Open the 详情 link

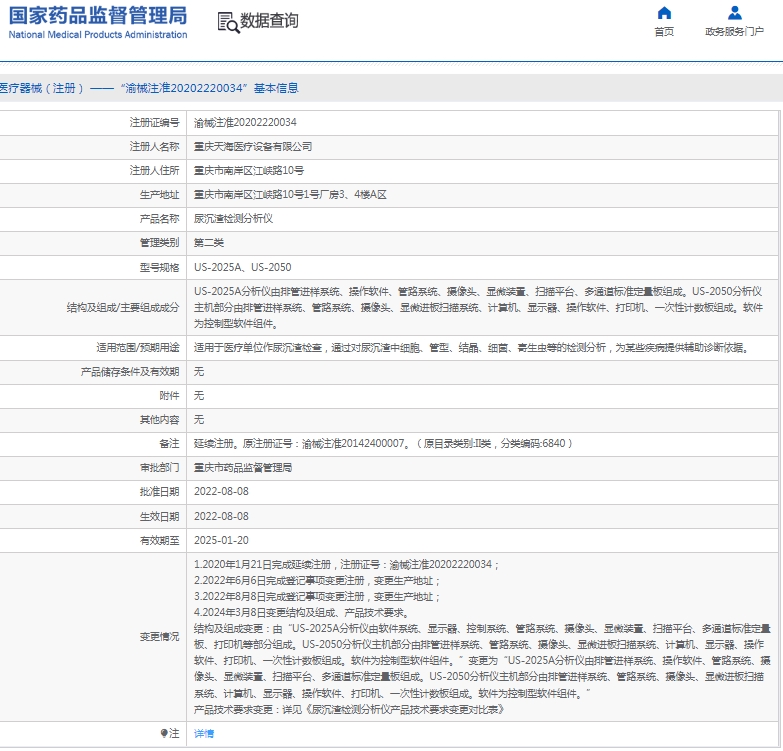coord(204,734)
